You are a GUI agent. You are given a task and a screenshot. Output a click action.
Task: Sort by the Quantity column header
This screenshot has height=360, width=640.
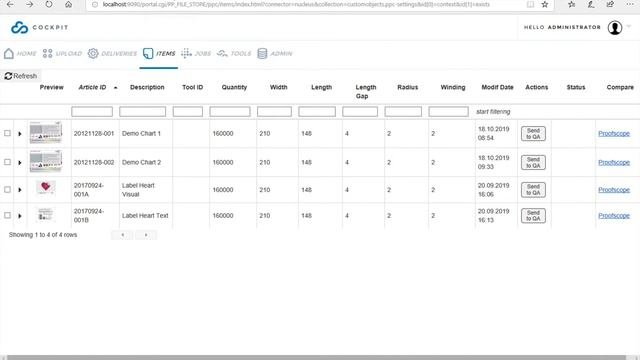coord(234,87)
